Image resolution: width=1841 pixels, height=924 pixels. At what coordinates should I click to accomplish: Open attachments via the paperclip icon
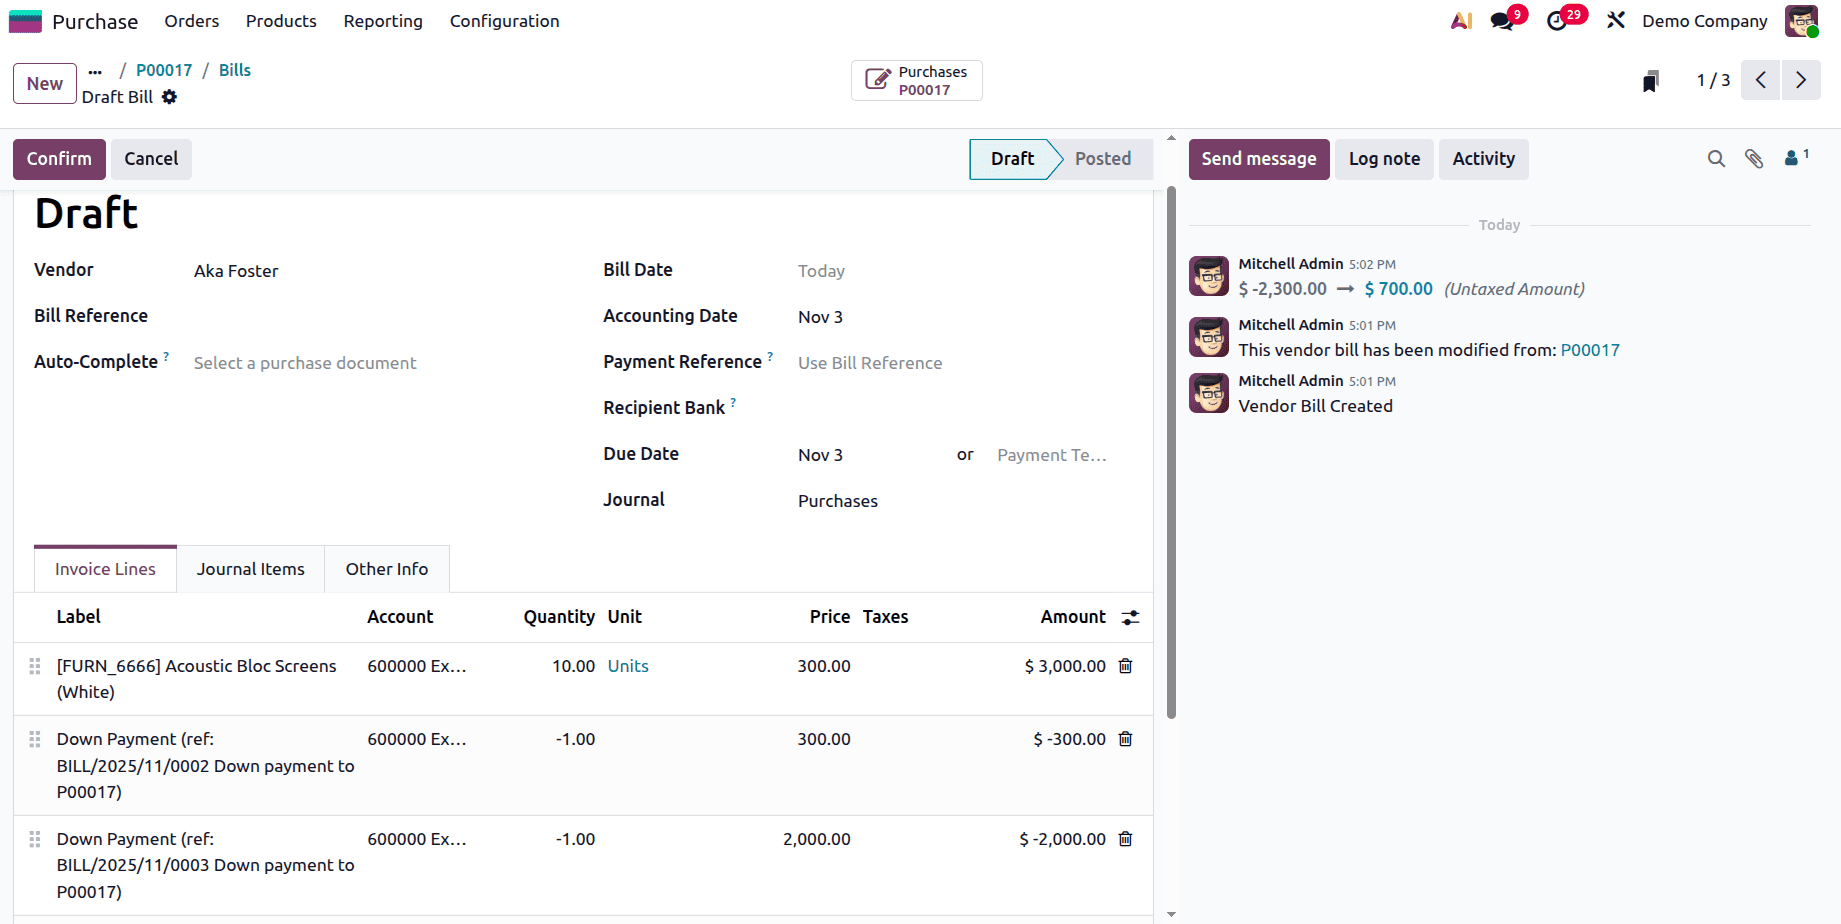pyautogui.click(x=1754, y=158)
